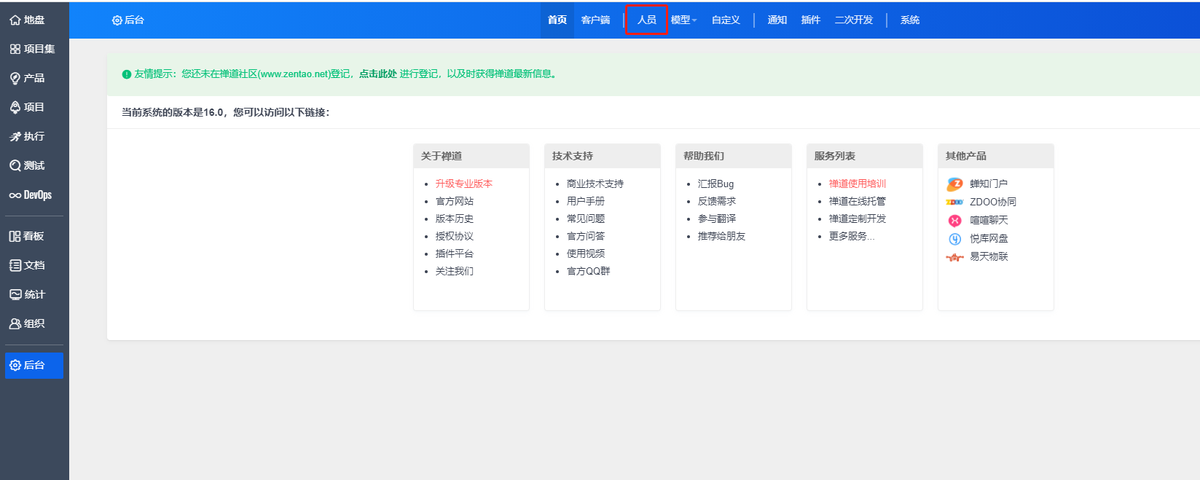This screenshot has height=480, width=1200.
Task: Click 点击此处 registration link
Action: (x=378, y=74)
